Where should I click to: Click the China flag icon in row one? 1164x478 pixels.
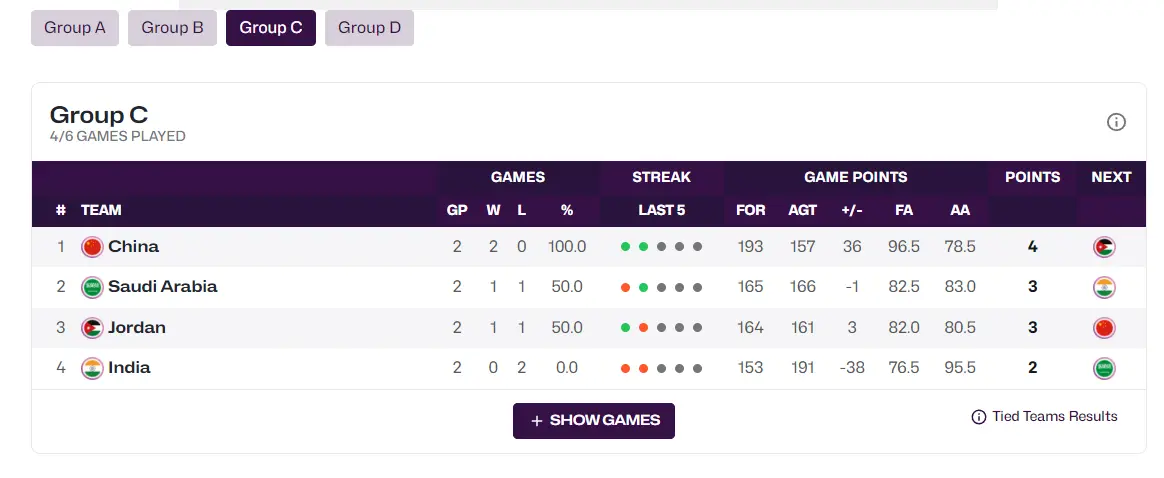pyautogui.click(x=92, y=247)
